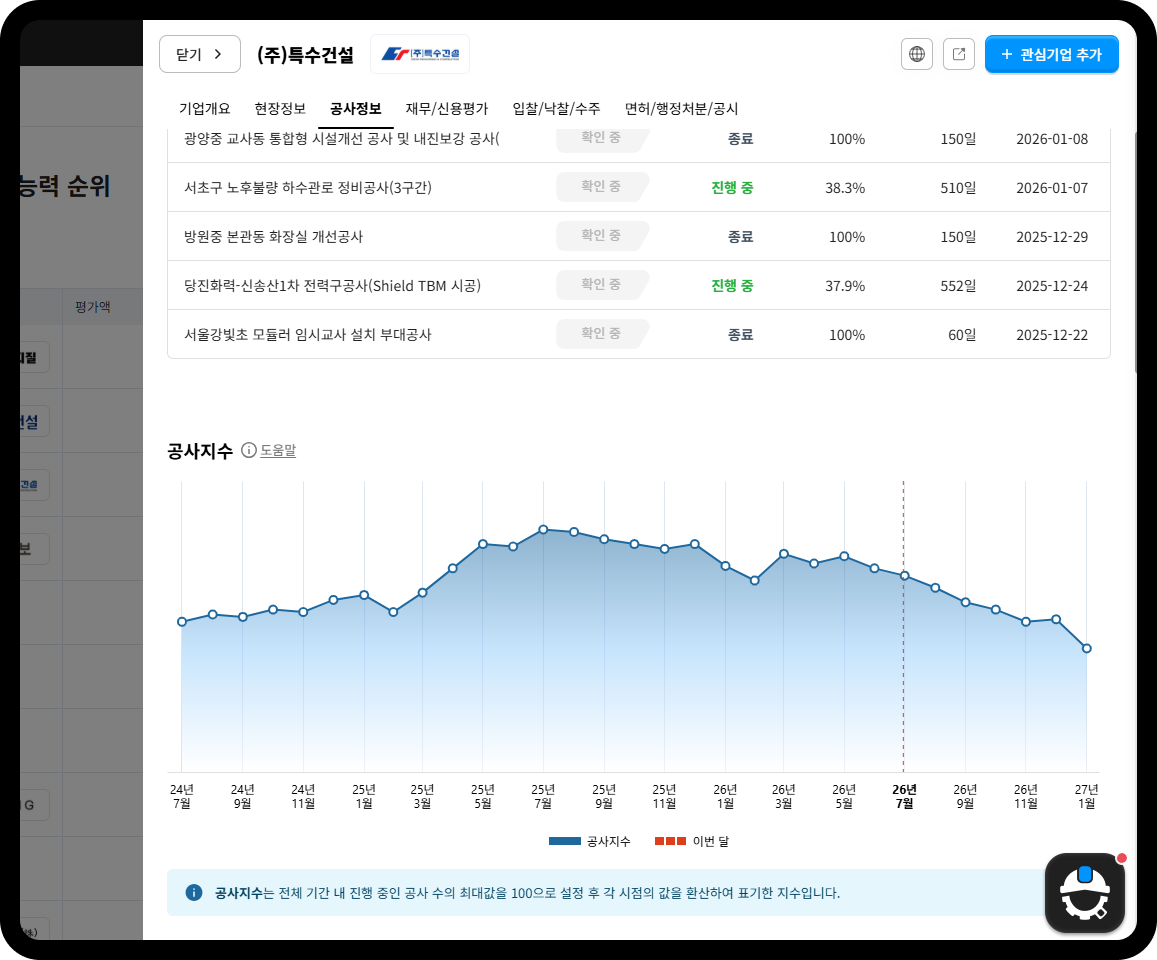Click date 2025-12-22
This screenshot has height=960, width=1157.
tap(1051, 335)
